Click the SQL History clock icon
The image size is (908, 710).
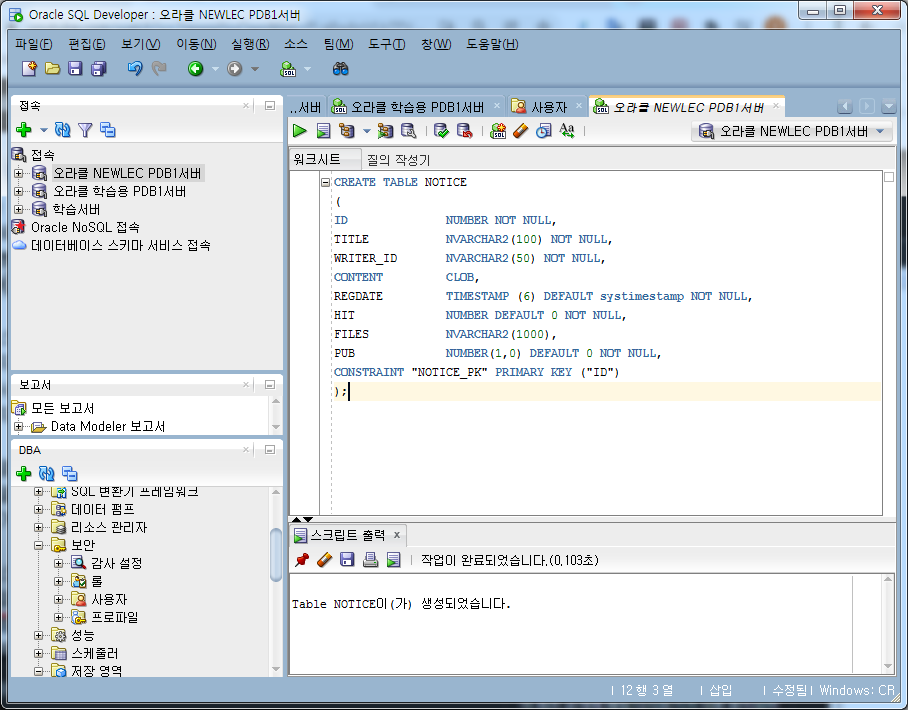pyautogui.click(x=543, y=131)
